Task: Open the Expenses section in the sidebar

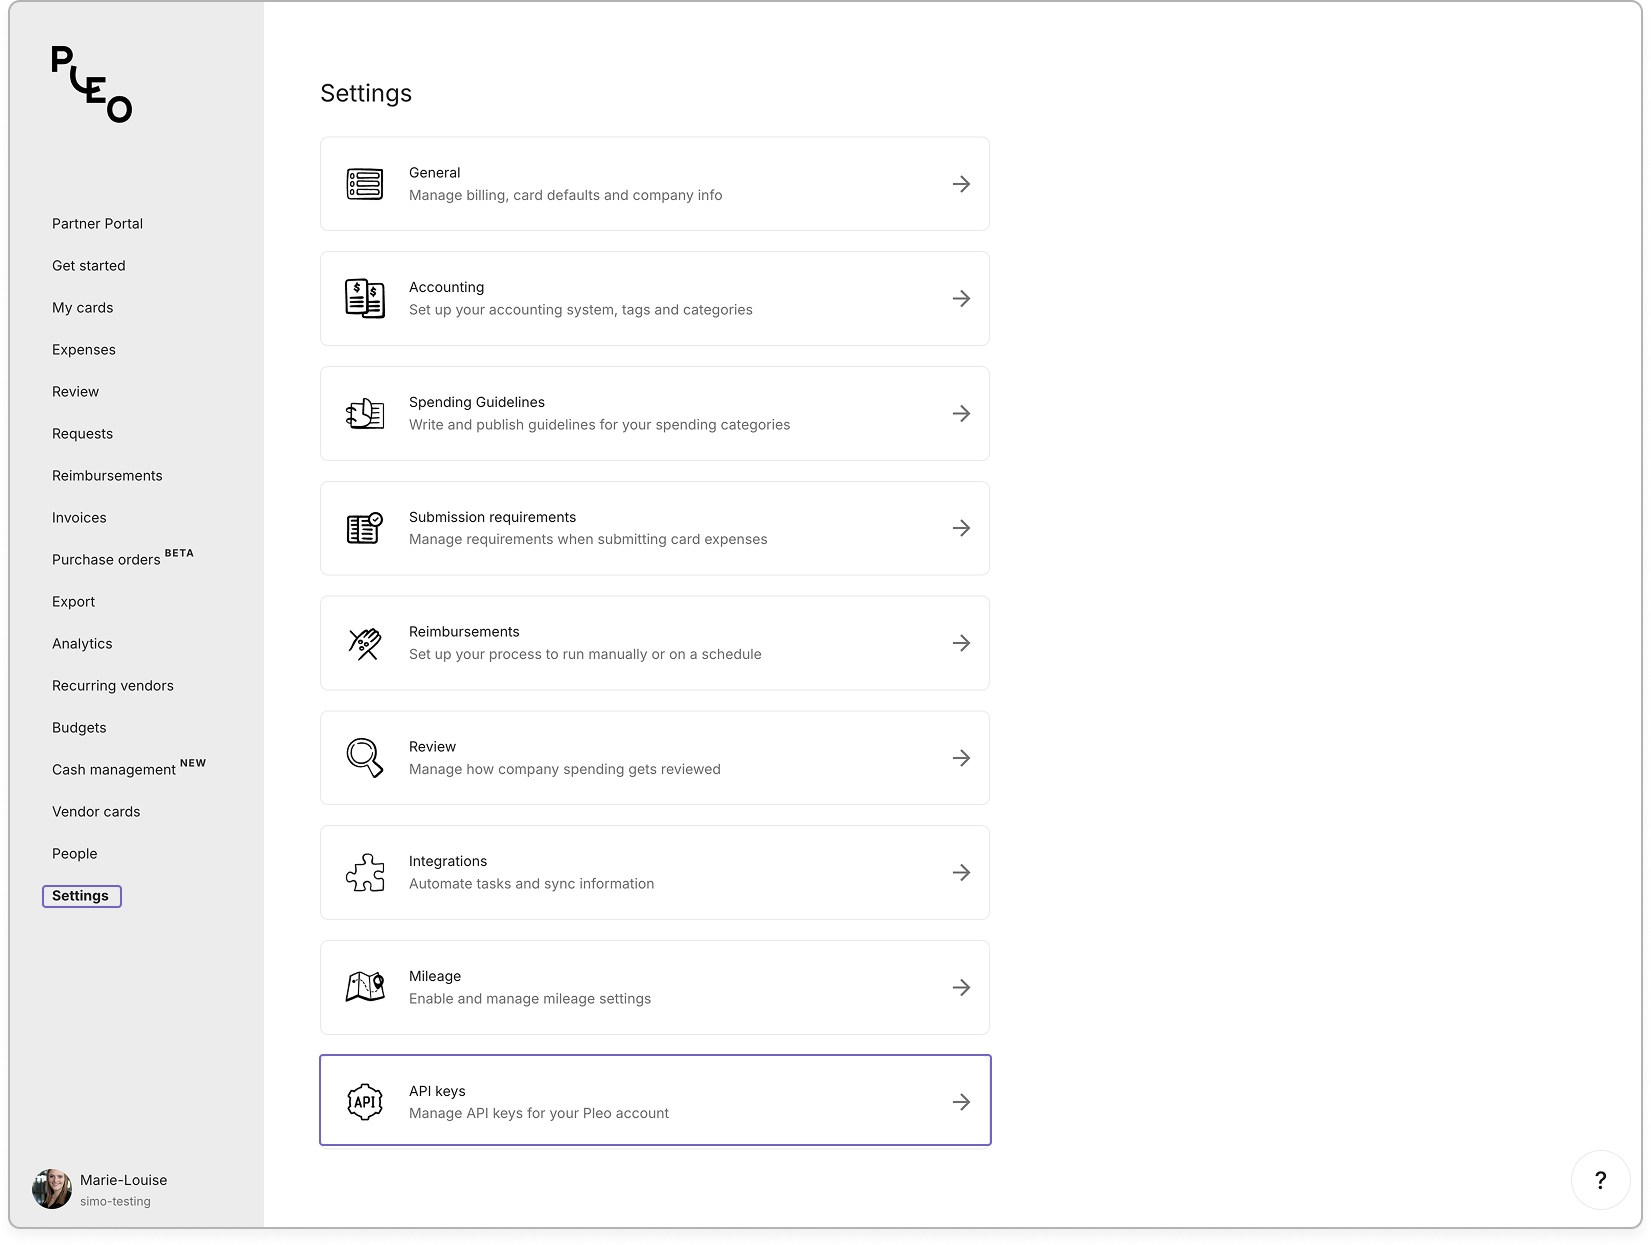Action: point(84,349)
